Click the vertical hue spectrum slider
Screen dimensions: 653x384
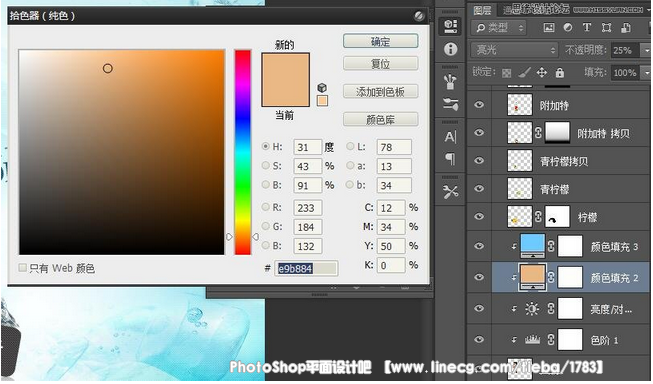[242, 152]
